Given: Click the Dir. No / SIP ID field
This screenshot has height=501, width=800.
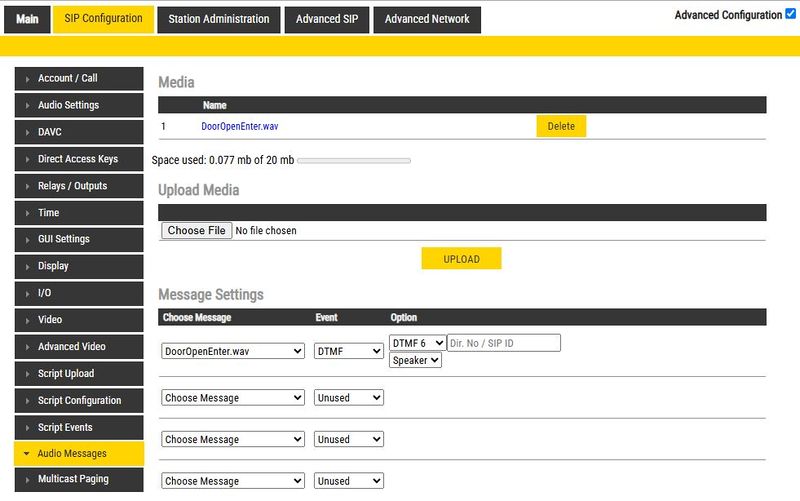Looking at the screenshot, I should 504,343.
